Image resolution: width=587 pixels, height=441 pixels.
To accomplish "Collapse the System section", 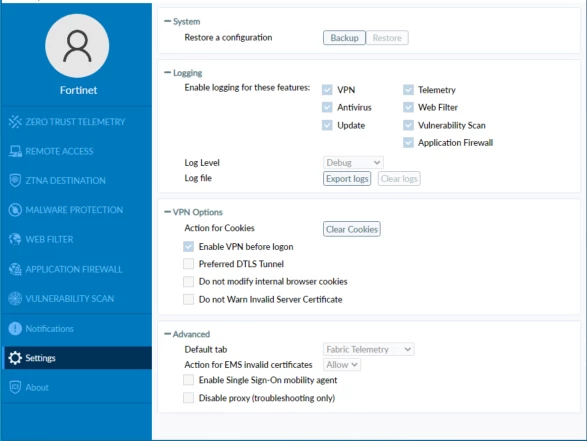I will pyautogui.click(x=167, y=21).
